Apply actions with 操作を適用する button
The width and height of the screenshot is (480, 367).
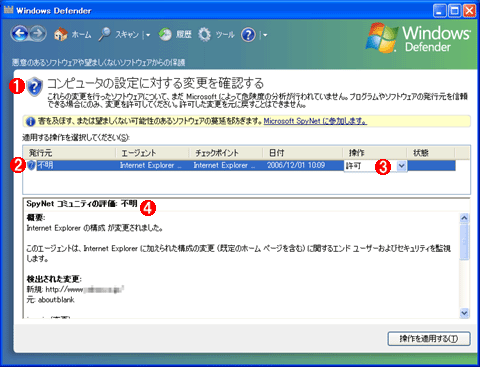tap(429, 339)
